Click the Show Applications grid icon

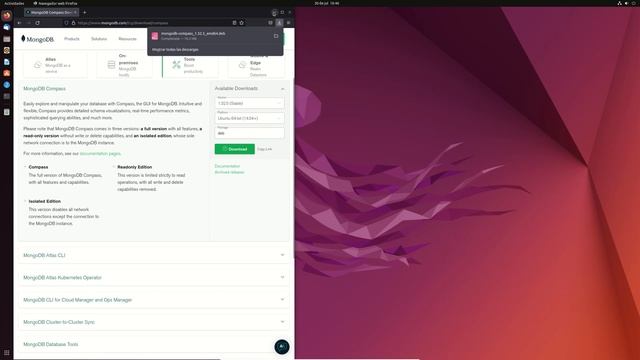7,353
